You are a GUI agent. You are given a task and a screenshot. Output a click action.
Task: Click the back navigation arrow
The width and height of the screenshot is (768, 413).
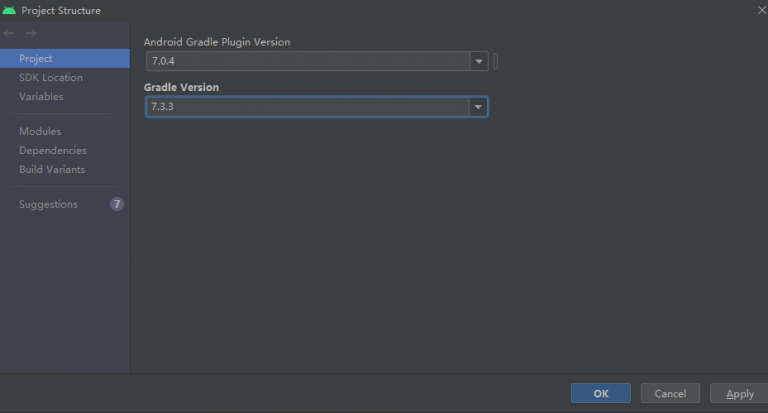pos(9,33)
